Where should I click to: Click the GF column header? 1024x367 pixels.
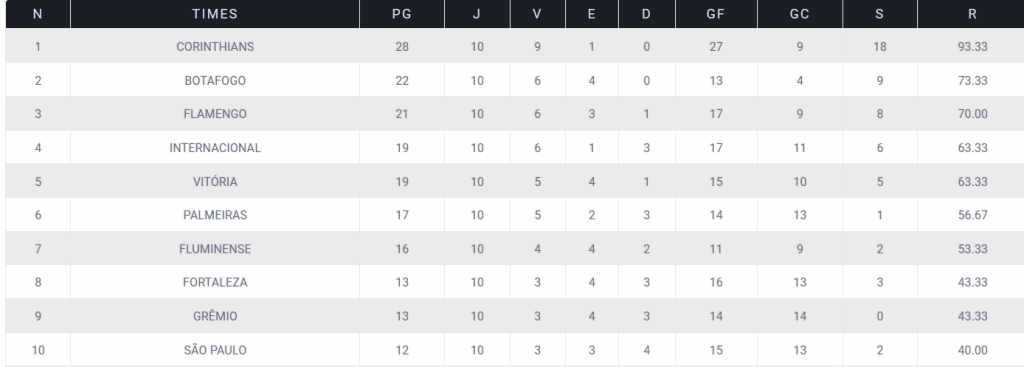click(x=716, y=14)
